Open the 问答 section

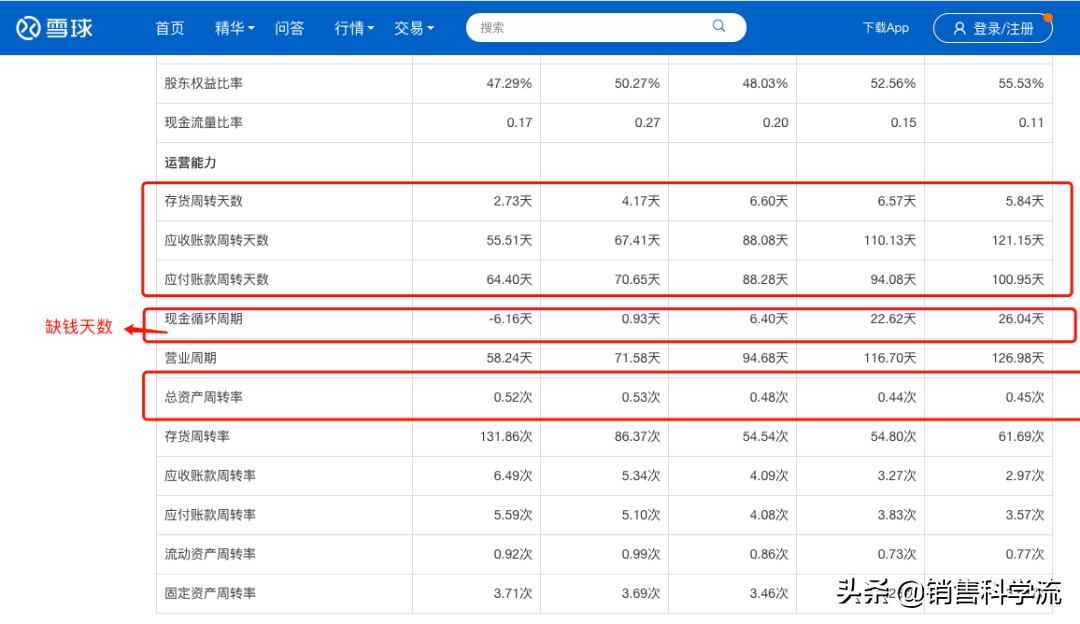pos(290,28)
